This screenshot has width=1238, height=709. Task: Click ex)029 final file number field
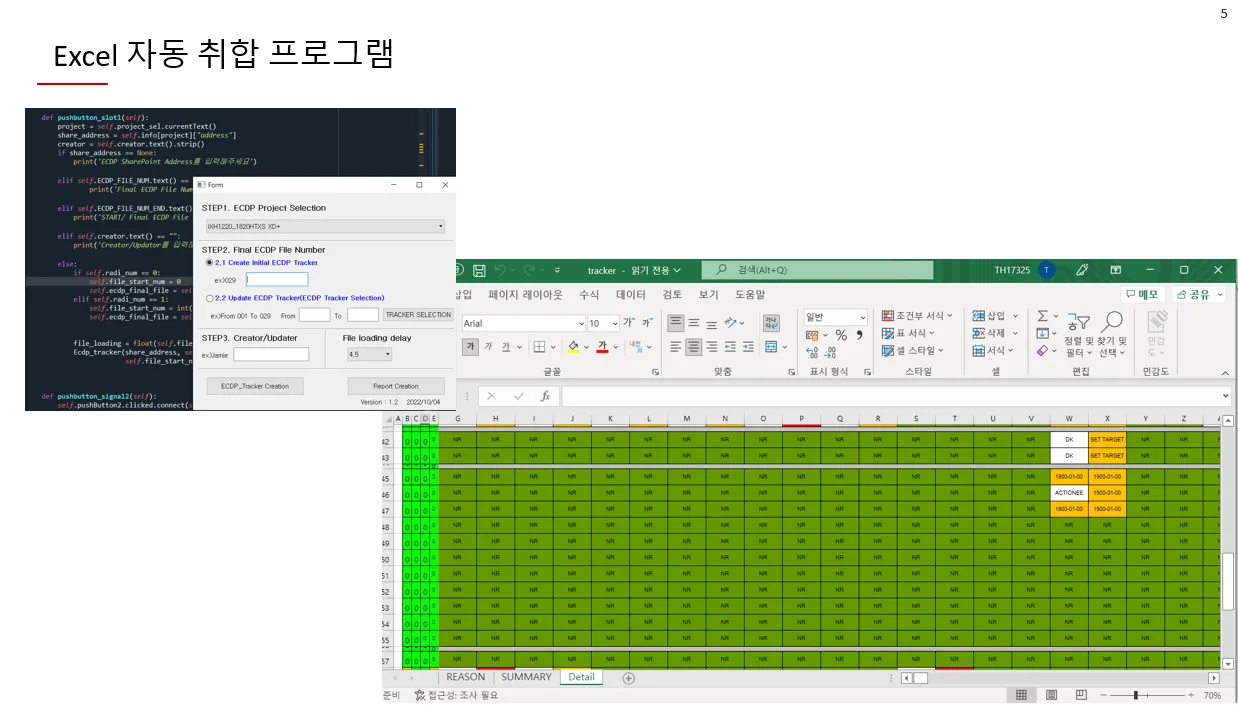tap(277, 280)
